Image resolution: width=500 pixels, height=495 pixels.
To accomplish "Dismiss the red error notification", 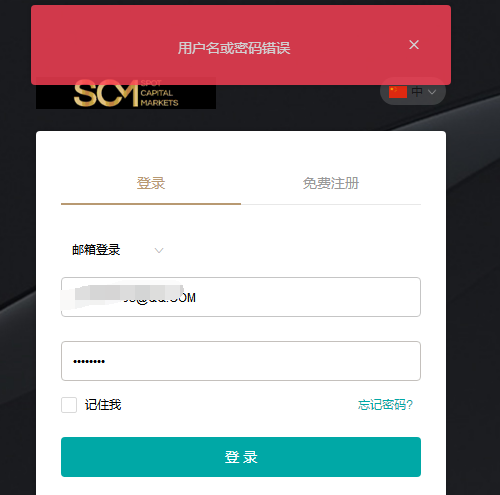I will pyautogui.click(x=414, y=45).
